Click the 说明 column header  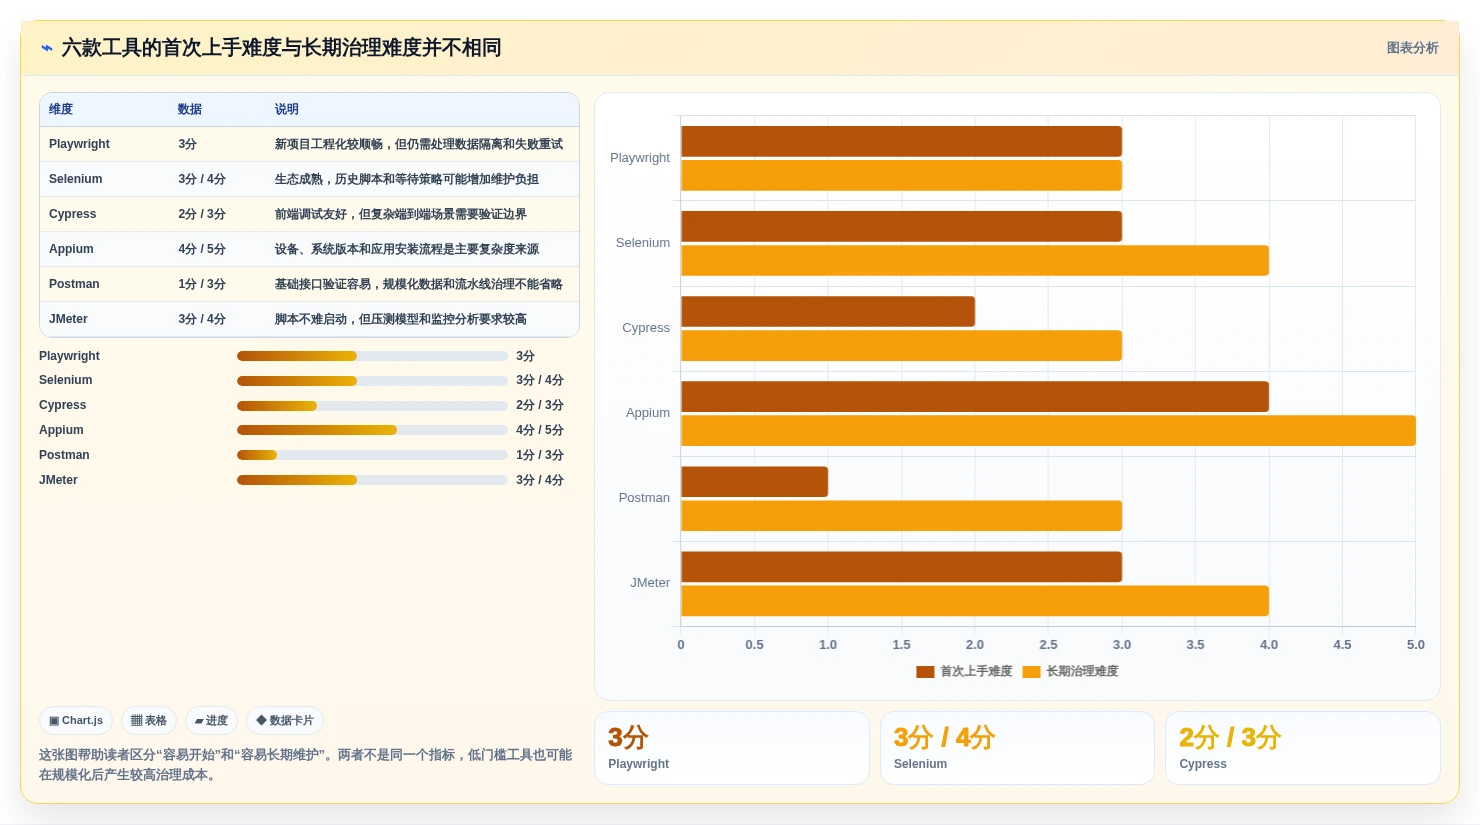287,109
